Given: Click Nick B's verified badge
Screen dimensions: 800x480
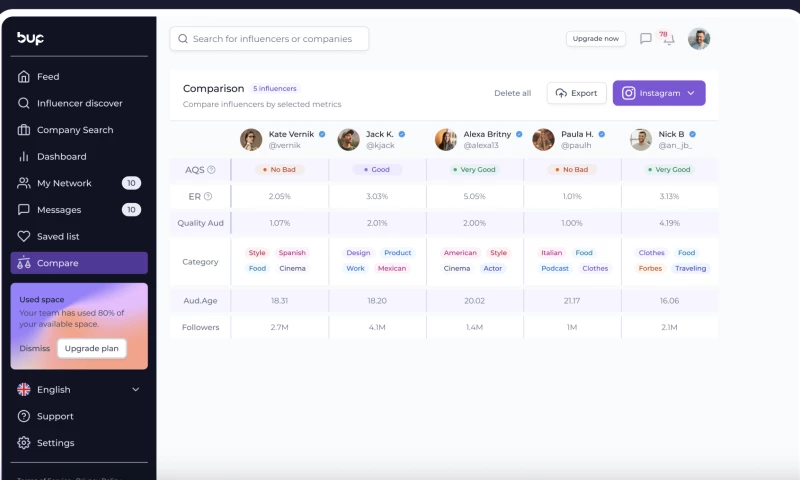Looking at the screenshot, I should pyautogui.click(x=692, y=134).
